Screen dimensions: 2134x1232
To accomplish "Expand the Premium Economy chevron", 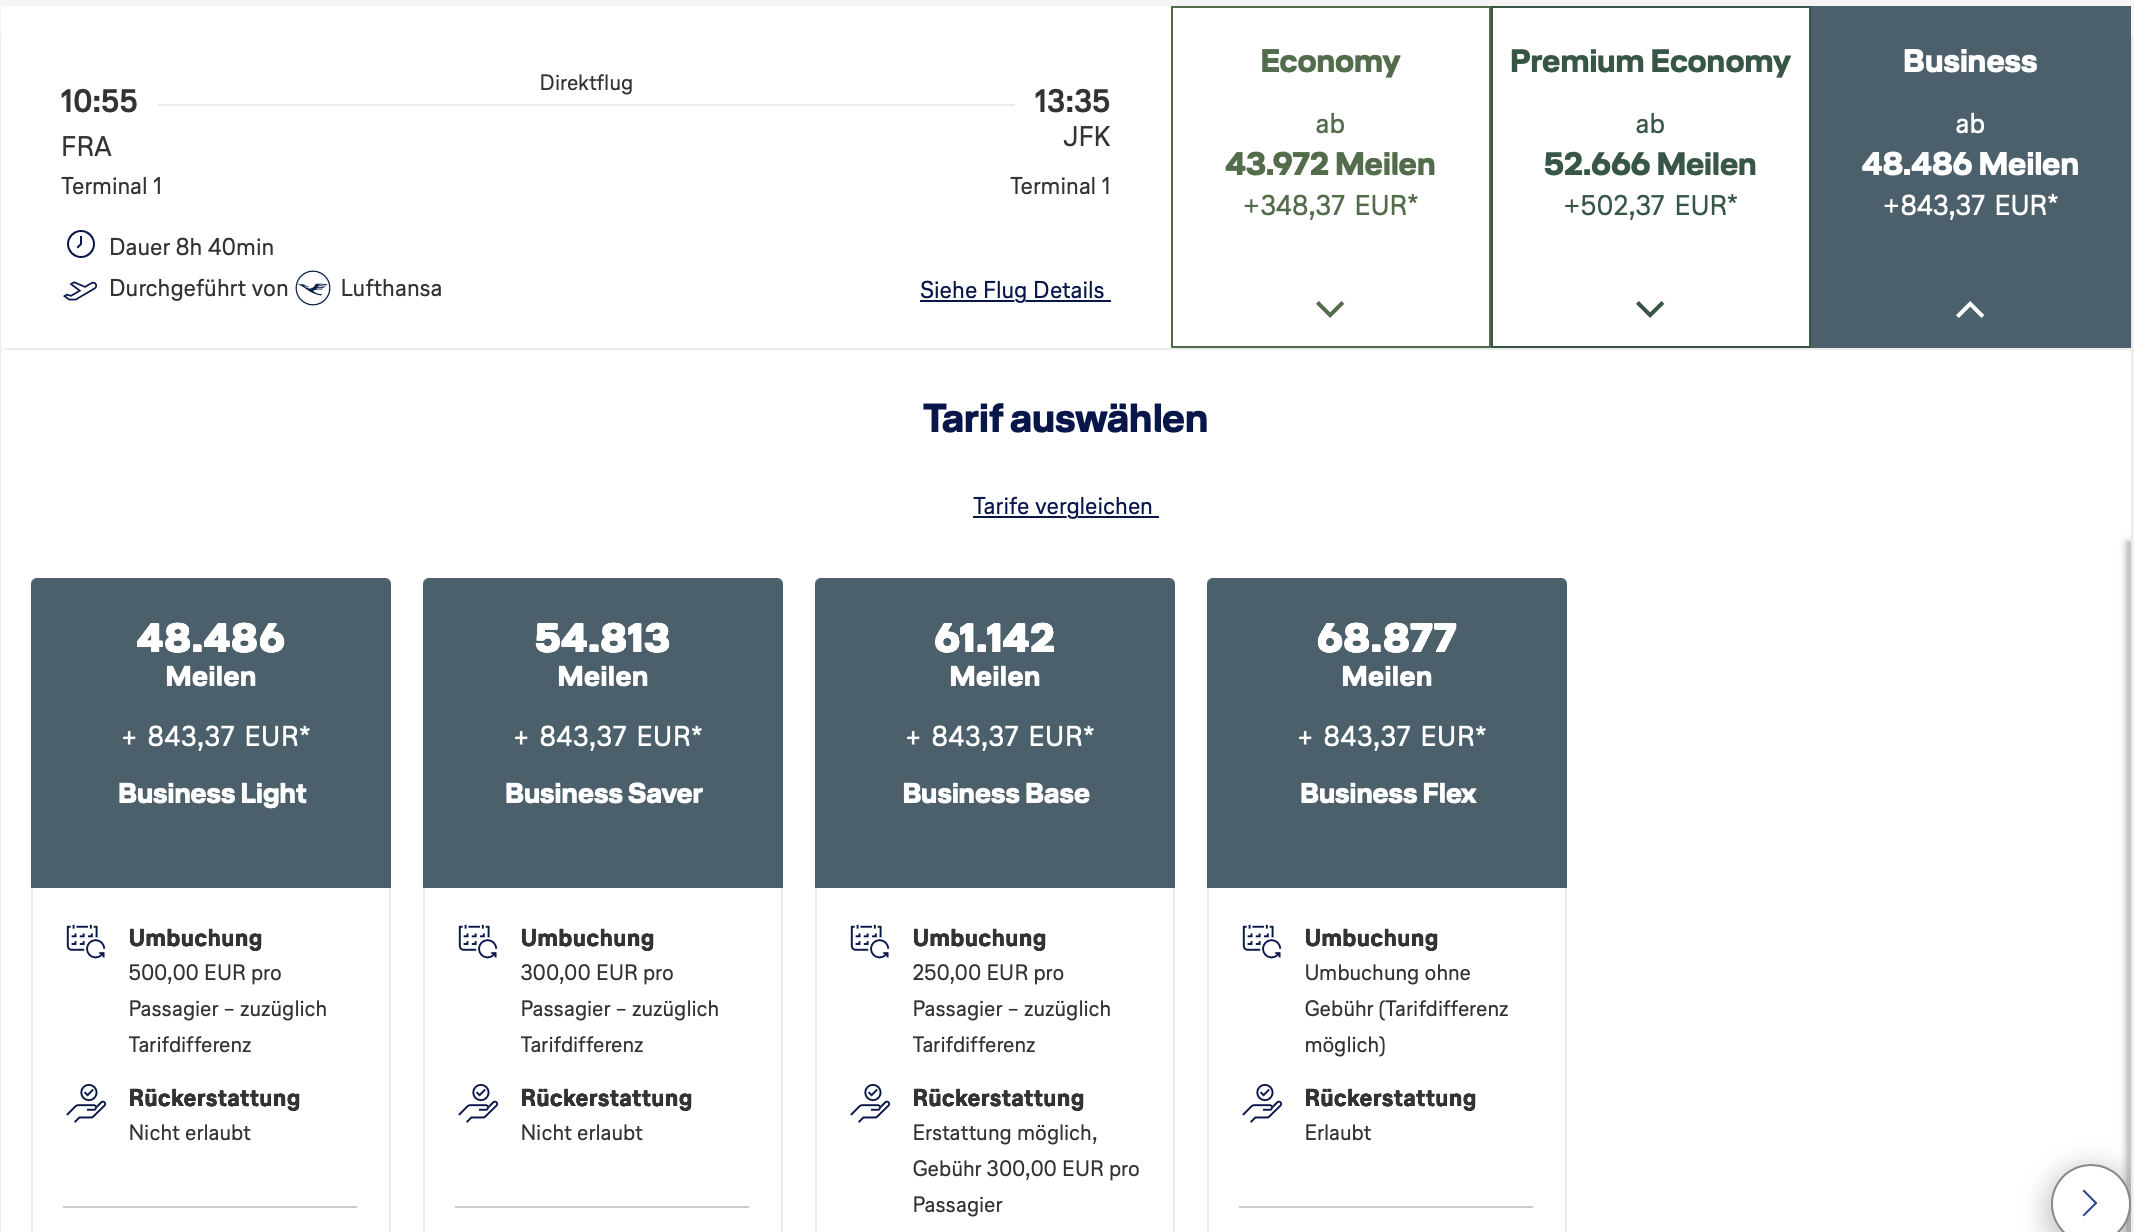I will coord(1650,309).
